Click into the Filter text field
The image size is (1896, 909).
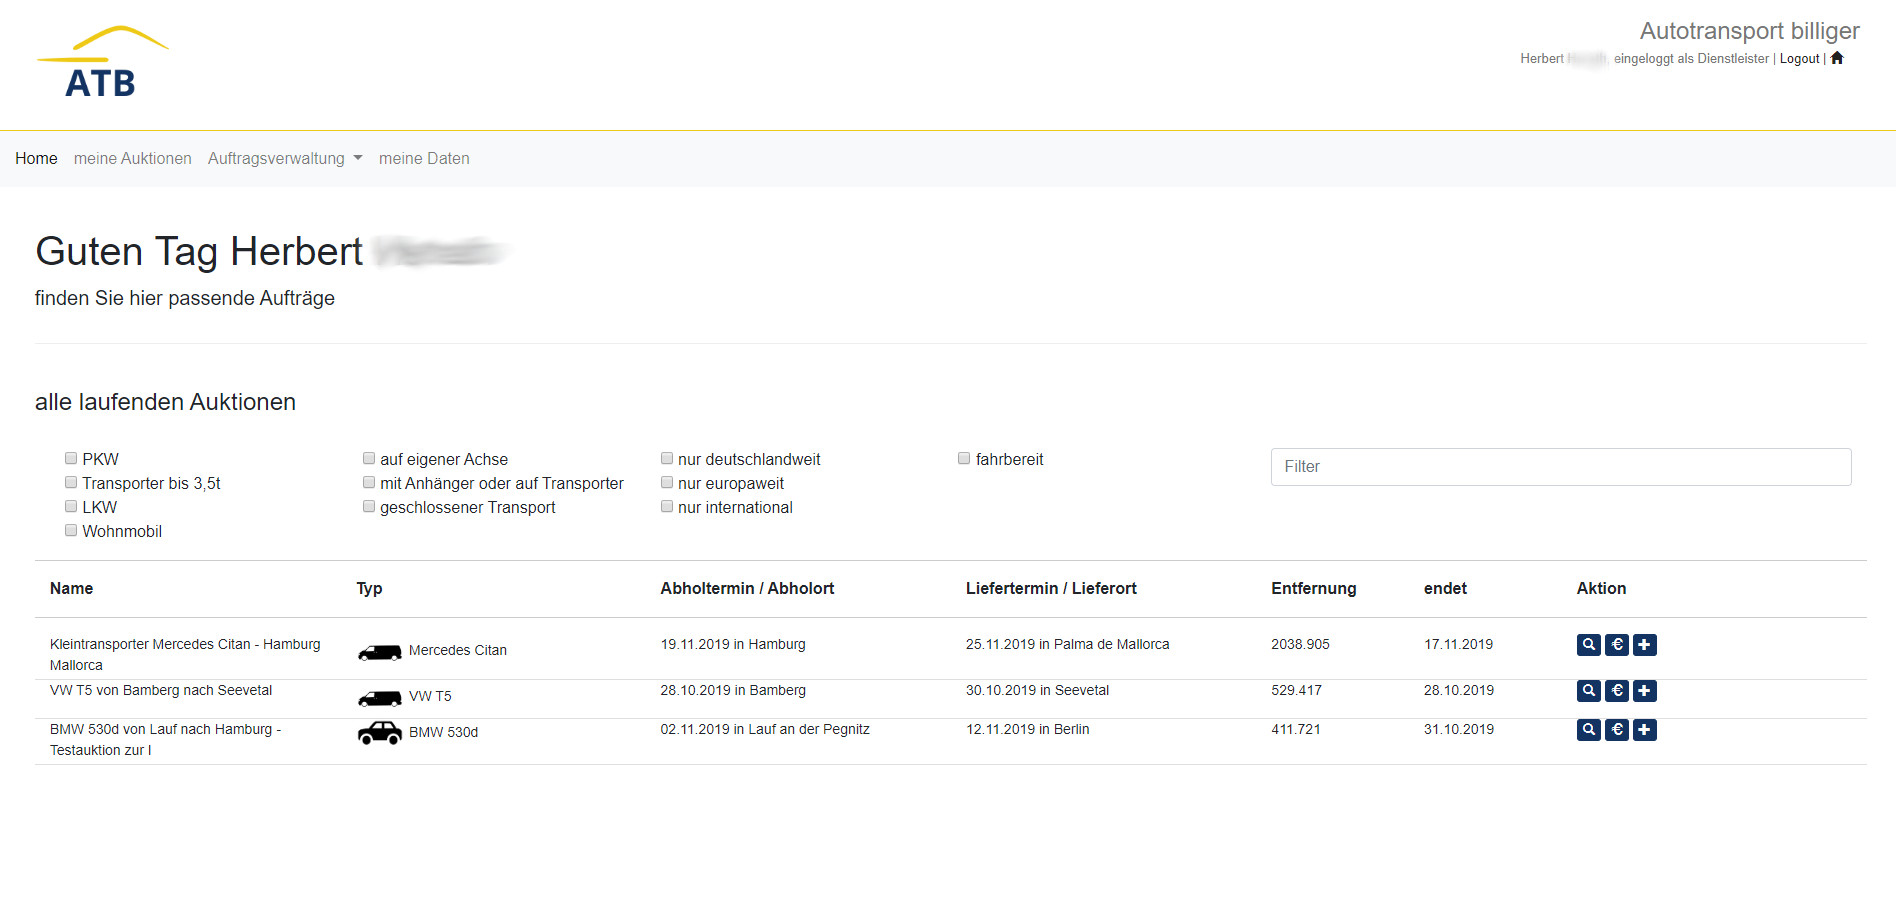click(1560, 467)
